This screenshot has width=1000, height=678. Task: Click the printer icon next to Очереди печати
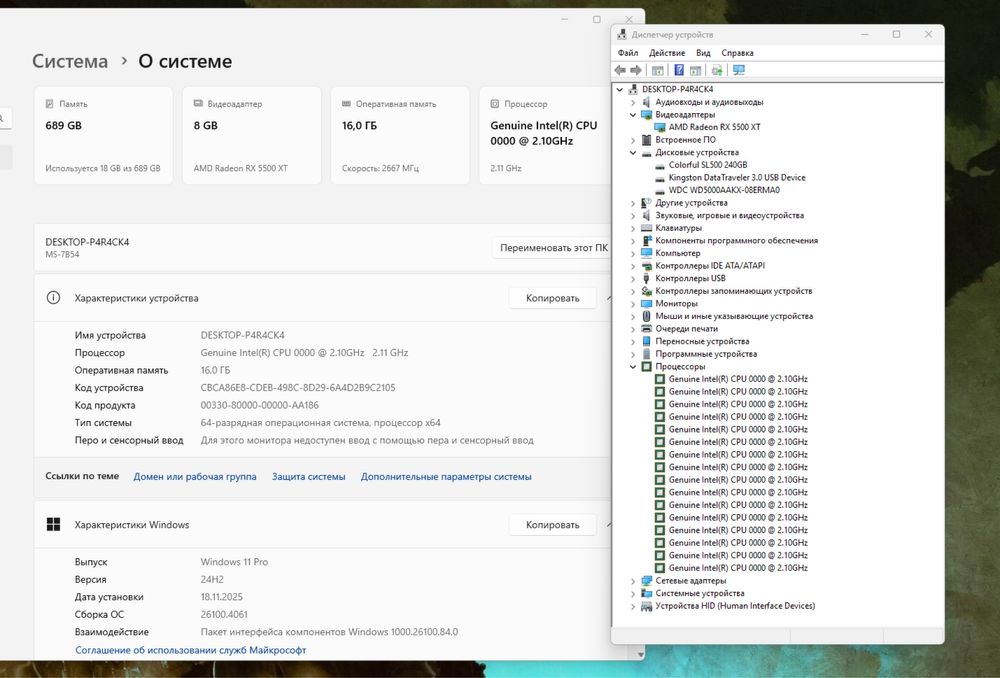pyautogui.click(x=646, y=329)
